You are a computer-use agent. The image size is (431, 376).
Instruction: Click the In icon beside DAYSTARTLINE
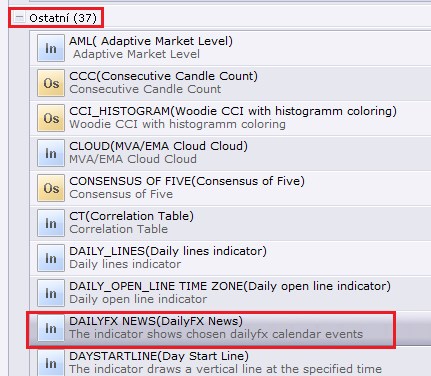(51, 363)
